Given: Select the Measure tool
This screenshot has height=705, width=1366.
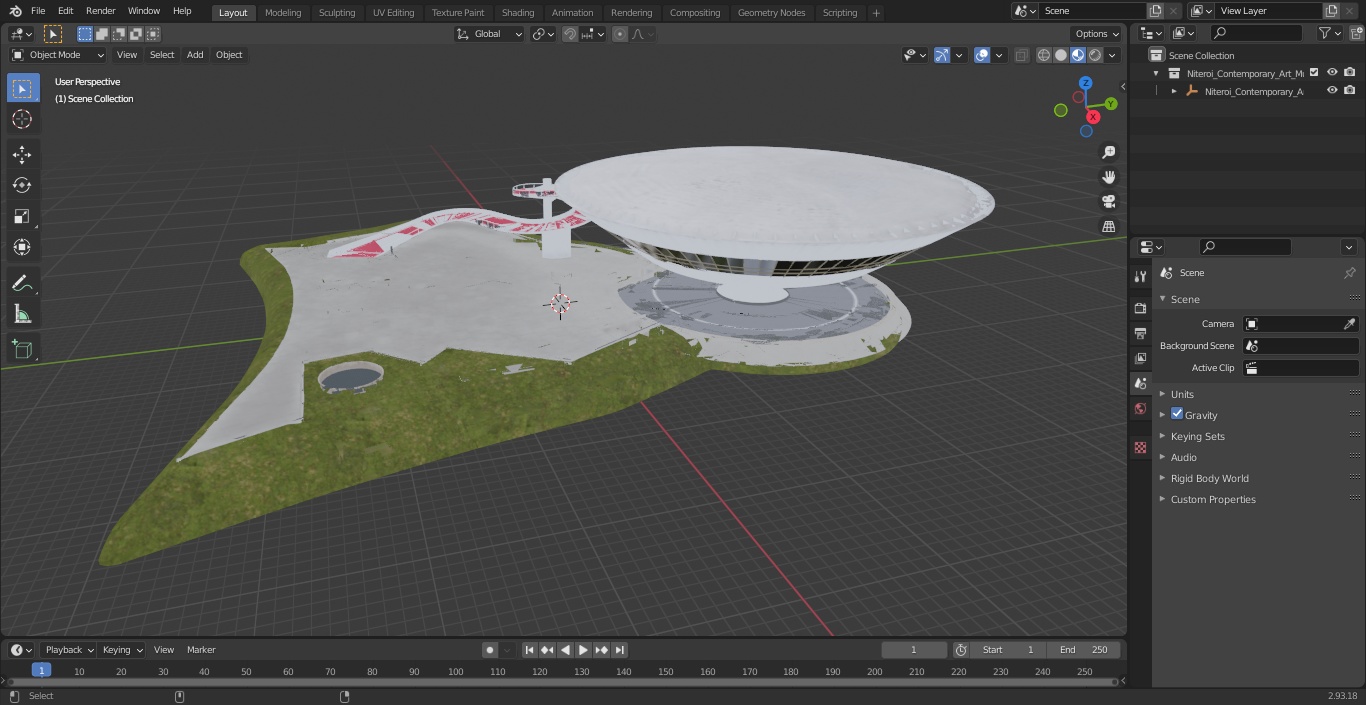Looking at the screenshot, I should tap(22, 314).
